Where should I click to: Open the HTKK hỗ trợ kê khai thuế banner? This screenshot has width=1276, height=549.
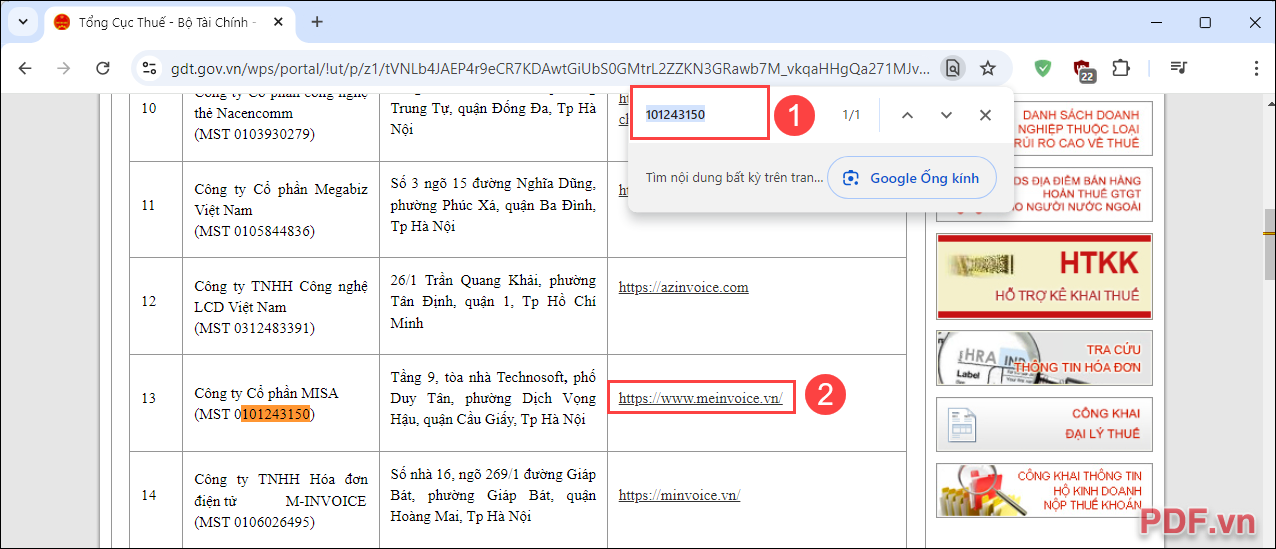(x=1044, y=276)
